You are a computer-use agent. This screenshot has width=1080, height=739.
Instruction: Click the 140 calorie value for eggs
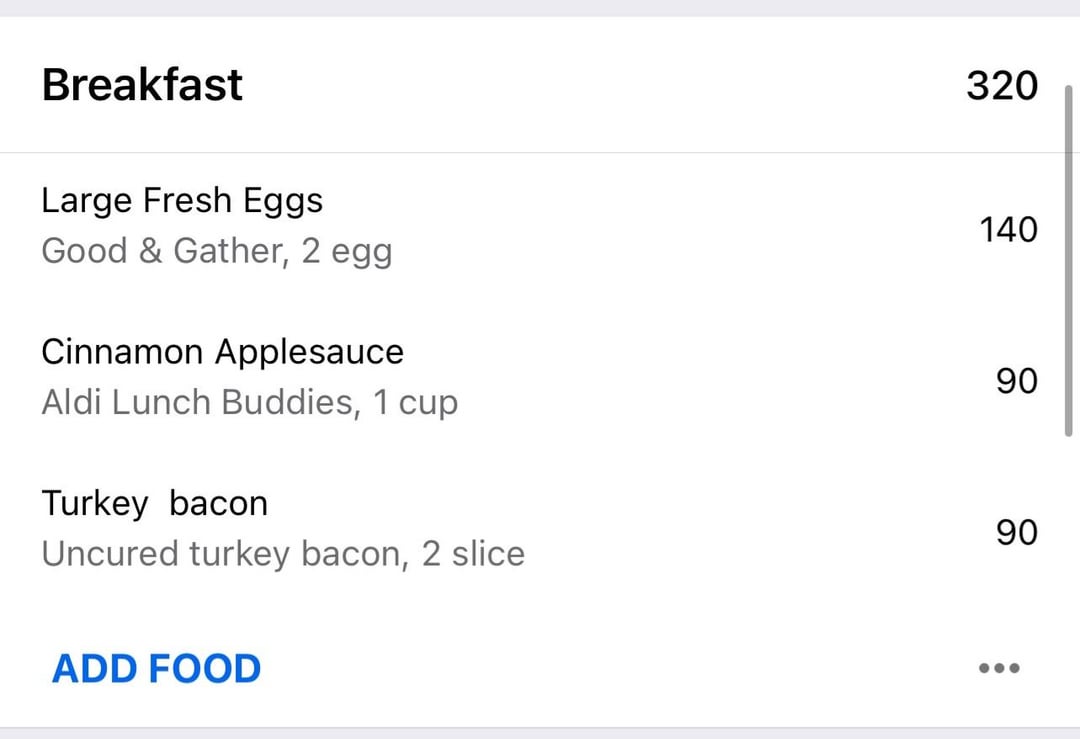click(x=1008, y=229)
